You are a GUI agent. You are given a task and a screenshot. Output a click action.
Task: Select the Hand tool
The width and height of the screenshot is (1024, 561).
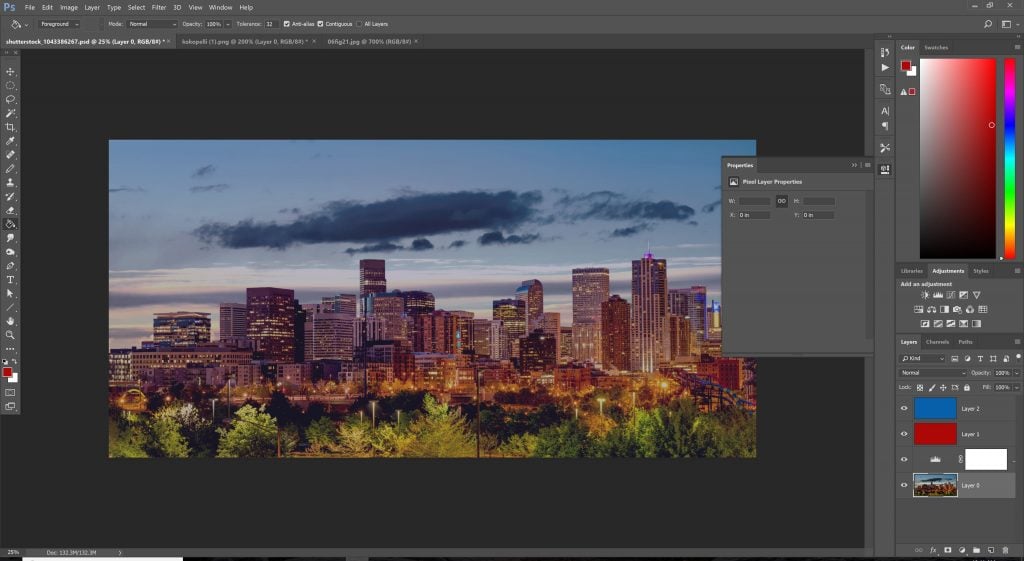click(x=10, y=321)
